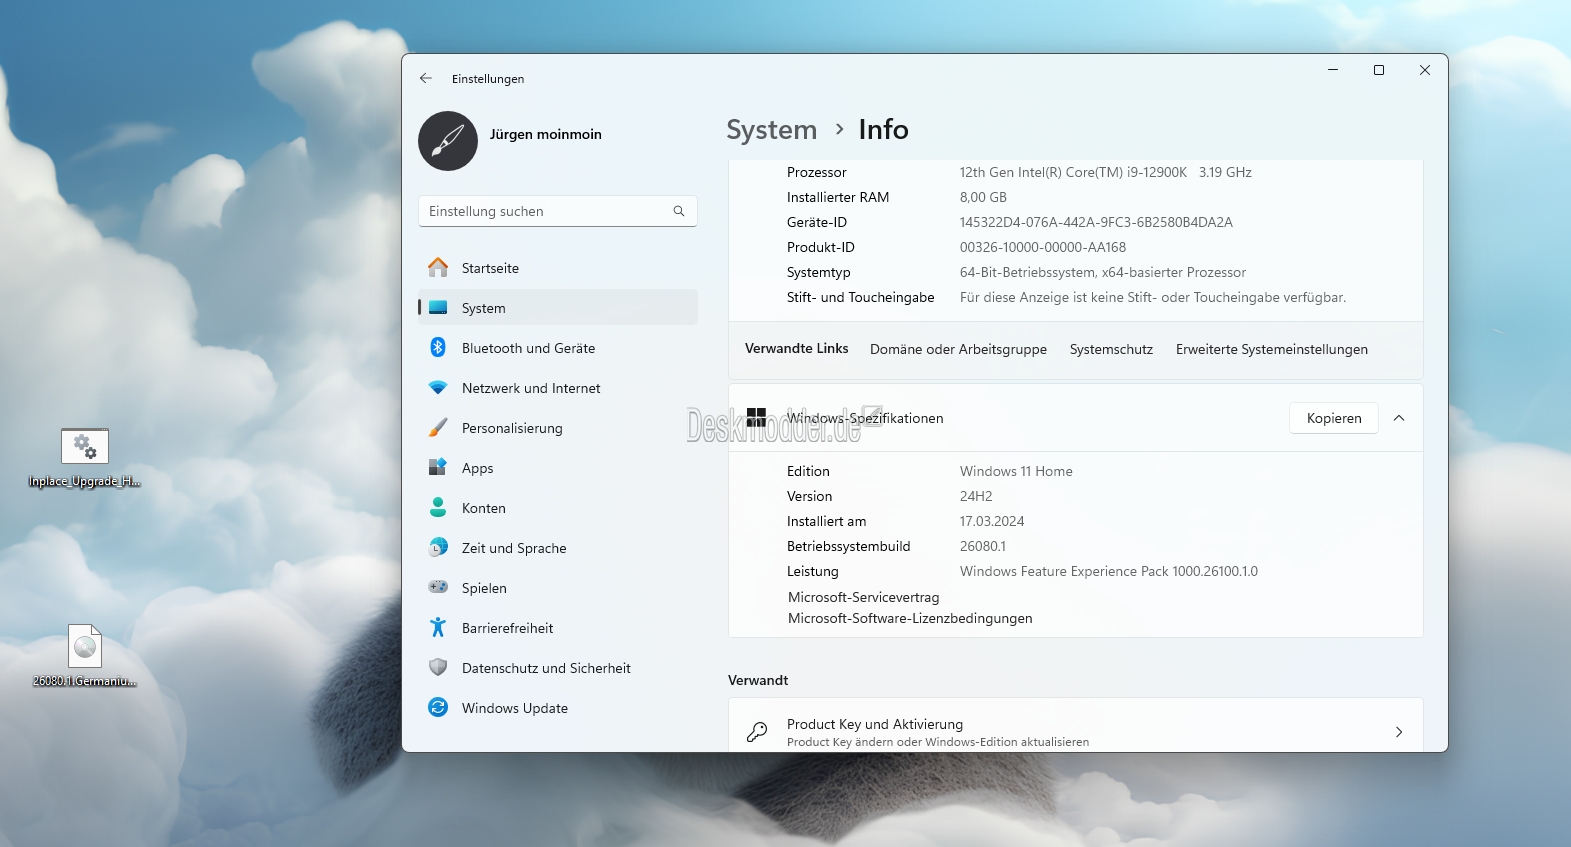
Task: Click the Geräte-ID value 145322D4-076A...
Action: pyautogui.click(x=1096, y=222)
